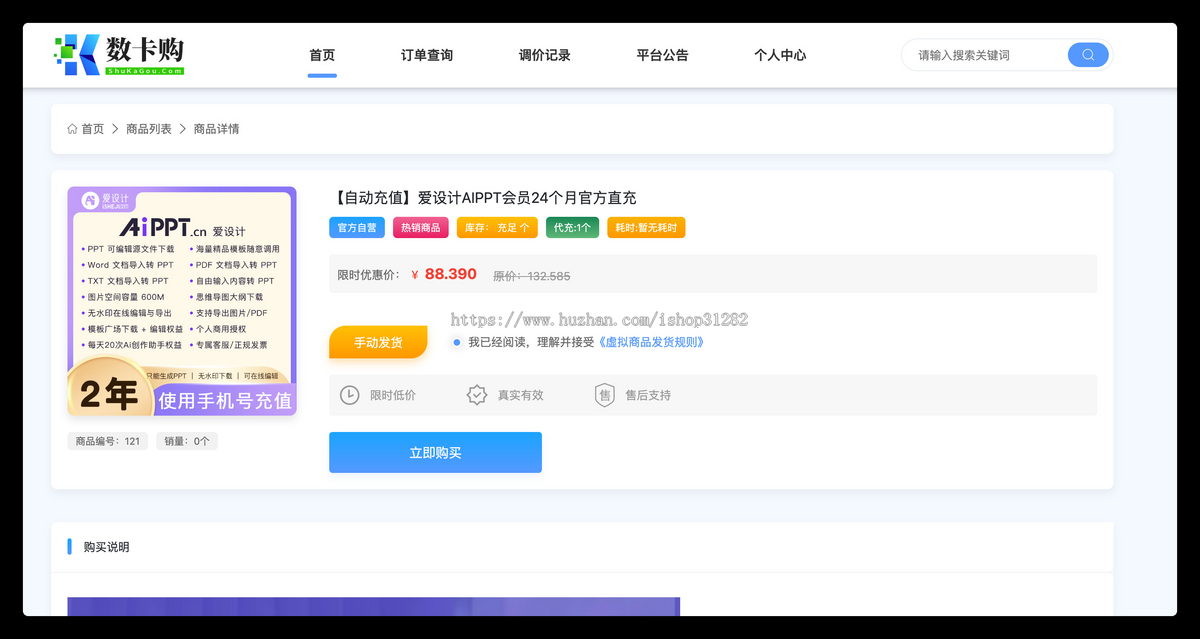Toggle the 我已经阅读 agreement radio button
This screenshot has height=639, width=1200.
point(457,342)
